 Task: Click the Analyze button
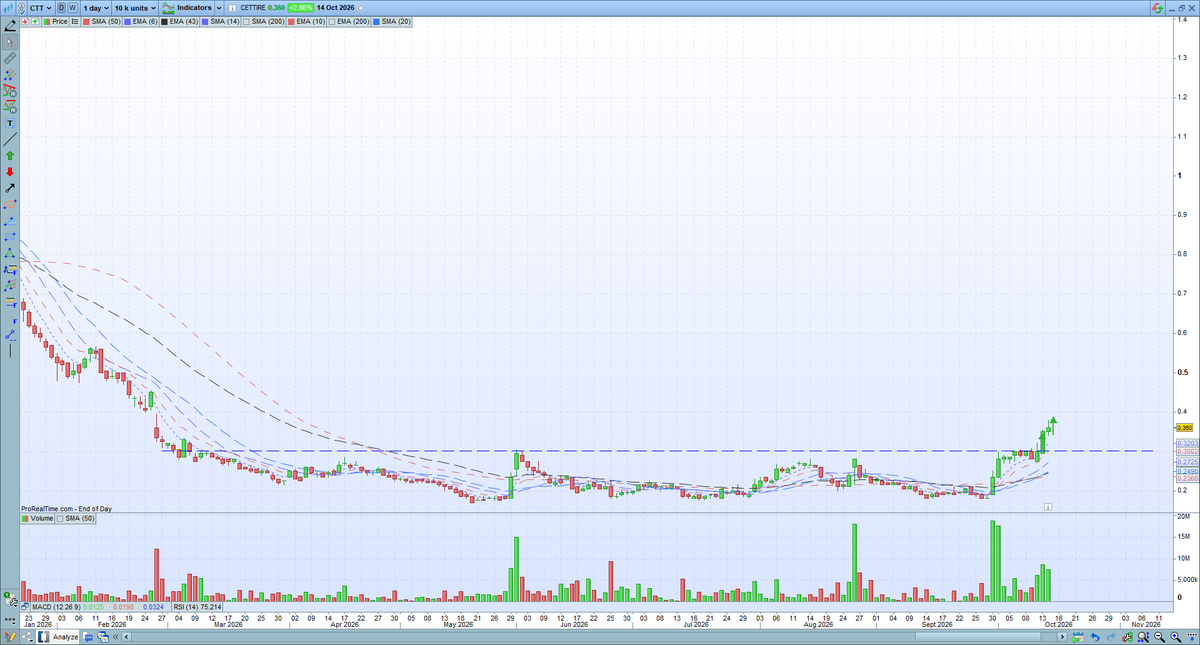point(57,637)
